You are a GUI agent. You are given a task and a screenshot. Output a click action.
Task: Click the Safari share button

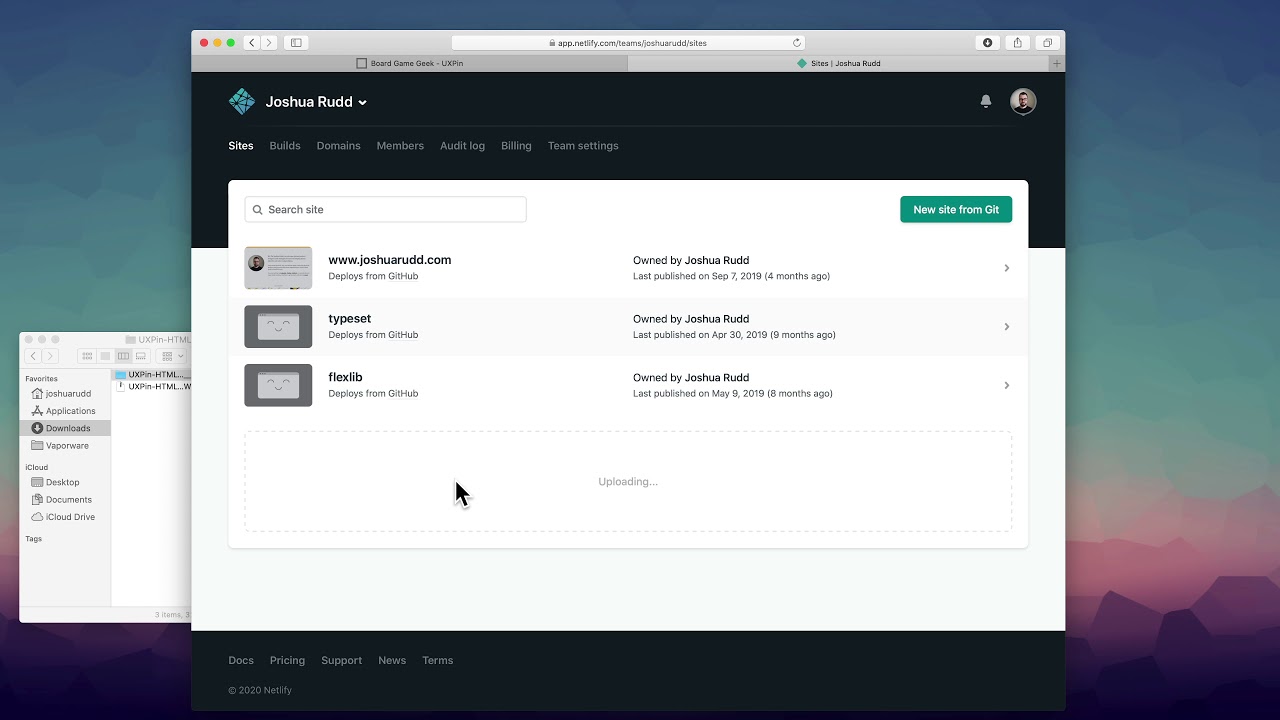pyautogui.click(x=1018, y=43)
